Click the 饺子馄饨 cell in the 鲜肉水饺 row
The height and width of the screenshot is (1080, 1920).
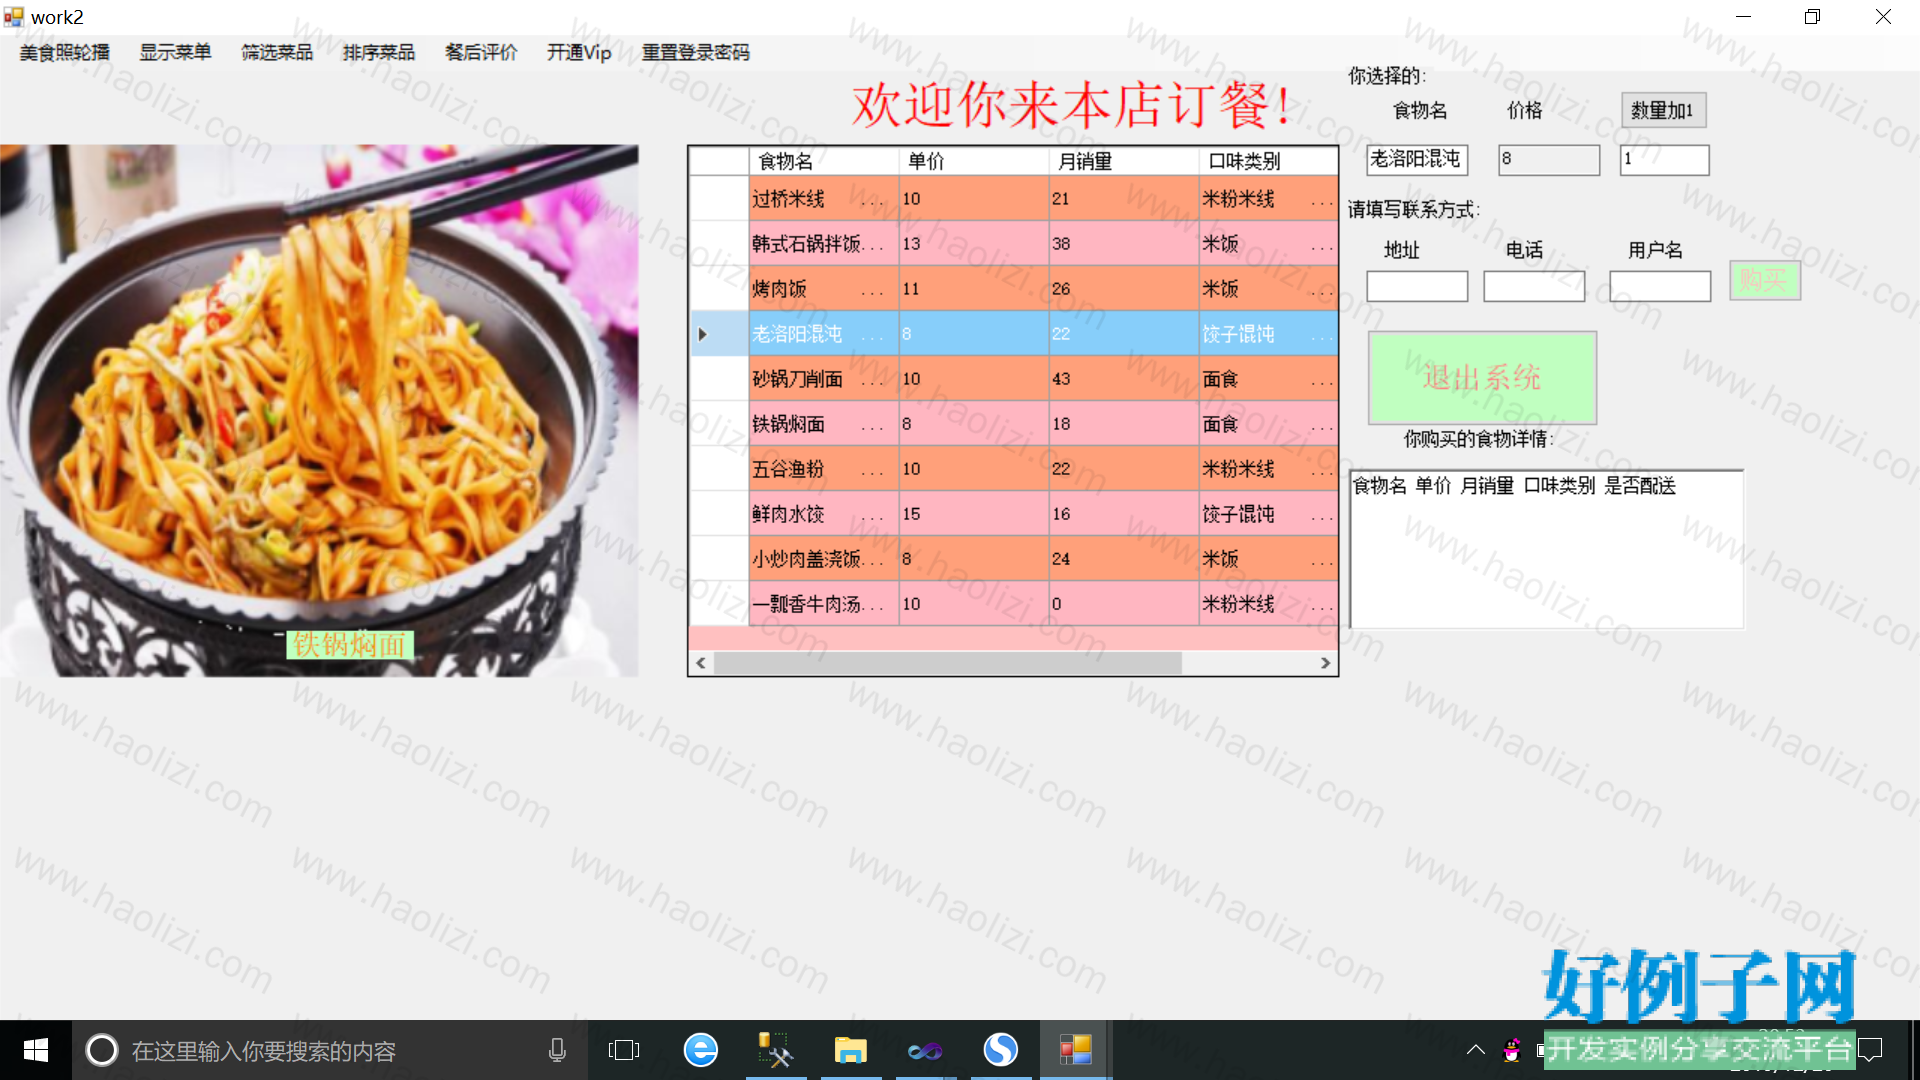click(x=1268, y=514)
